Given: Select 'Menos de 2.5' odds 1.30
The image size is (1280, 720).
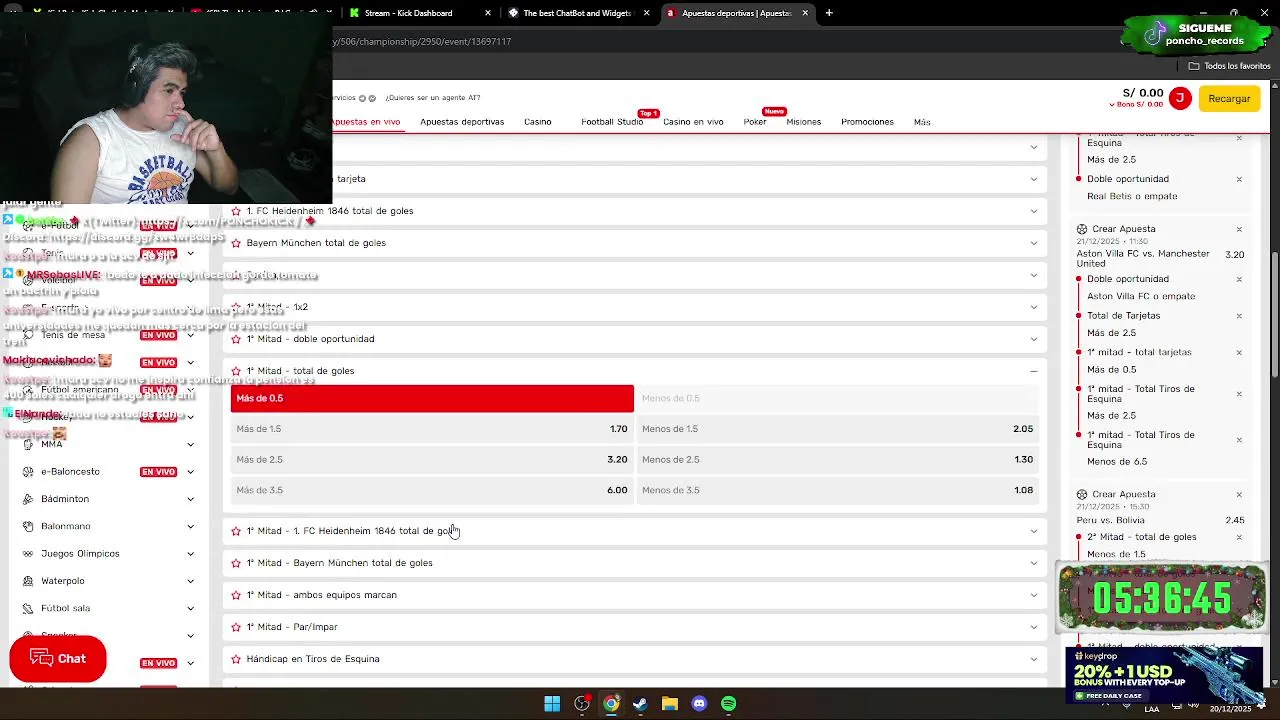Looking at the screenshot, I should coord(837,460).
